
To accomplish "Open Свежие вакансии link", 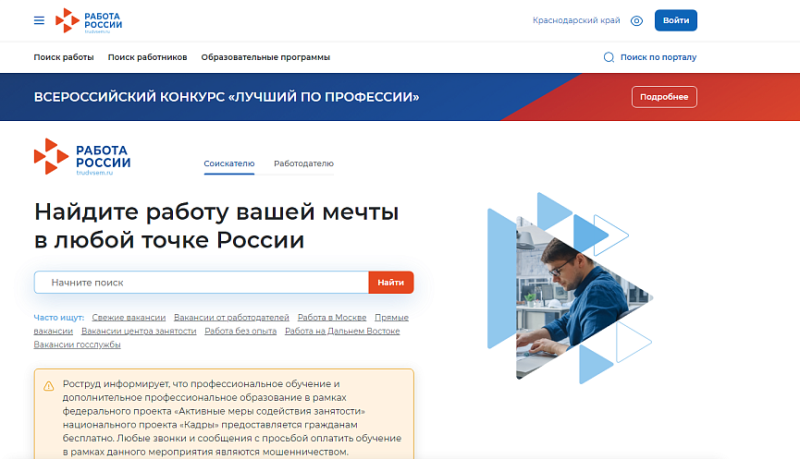I will click(x=129, y=318).
